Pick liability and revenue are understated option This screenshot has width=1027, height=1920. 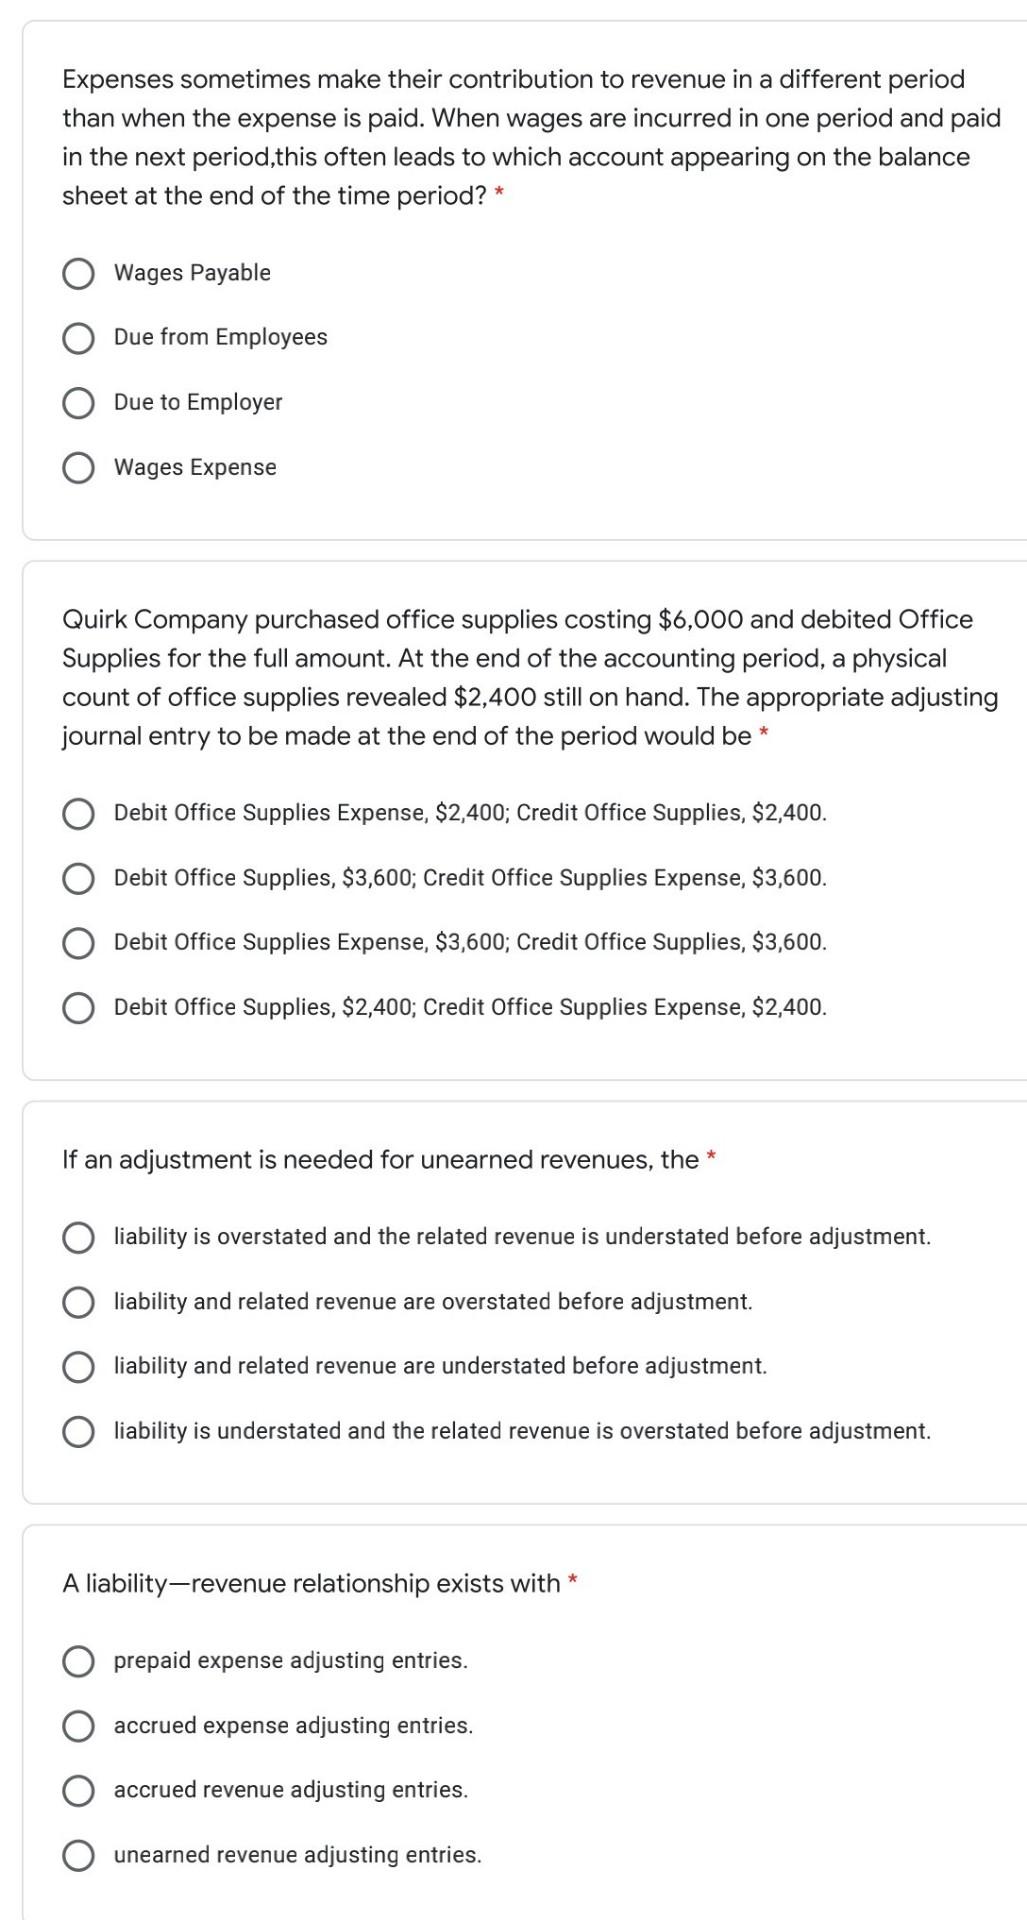[79, 1367]
